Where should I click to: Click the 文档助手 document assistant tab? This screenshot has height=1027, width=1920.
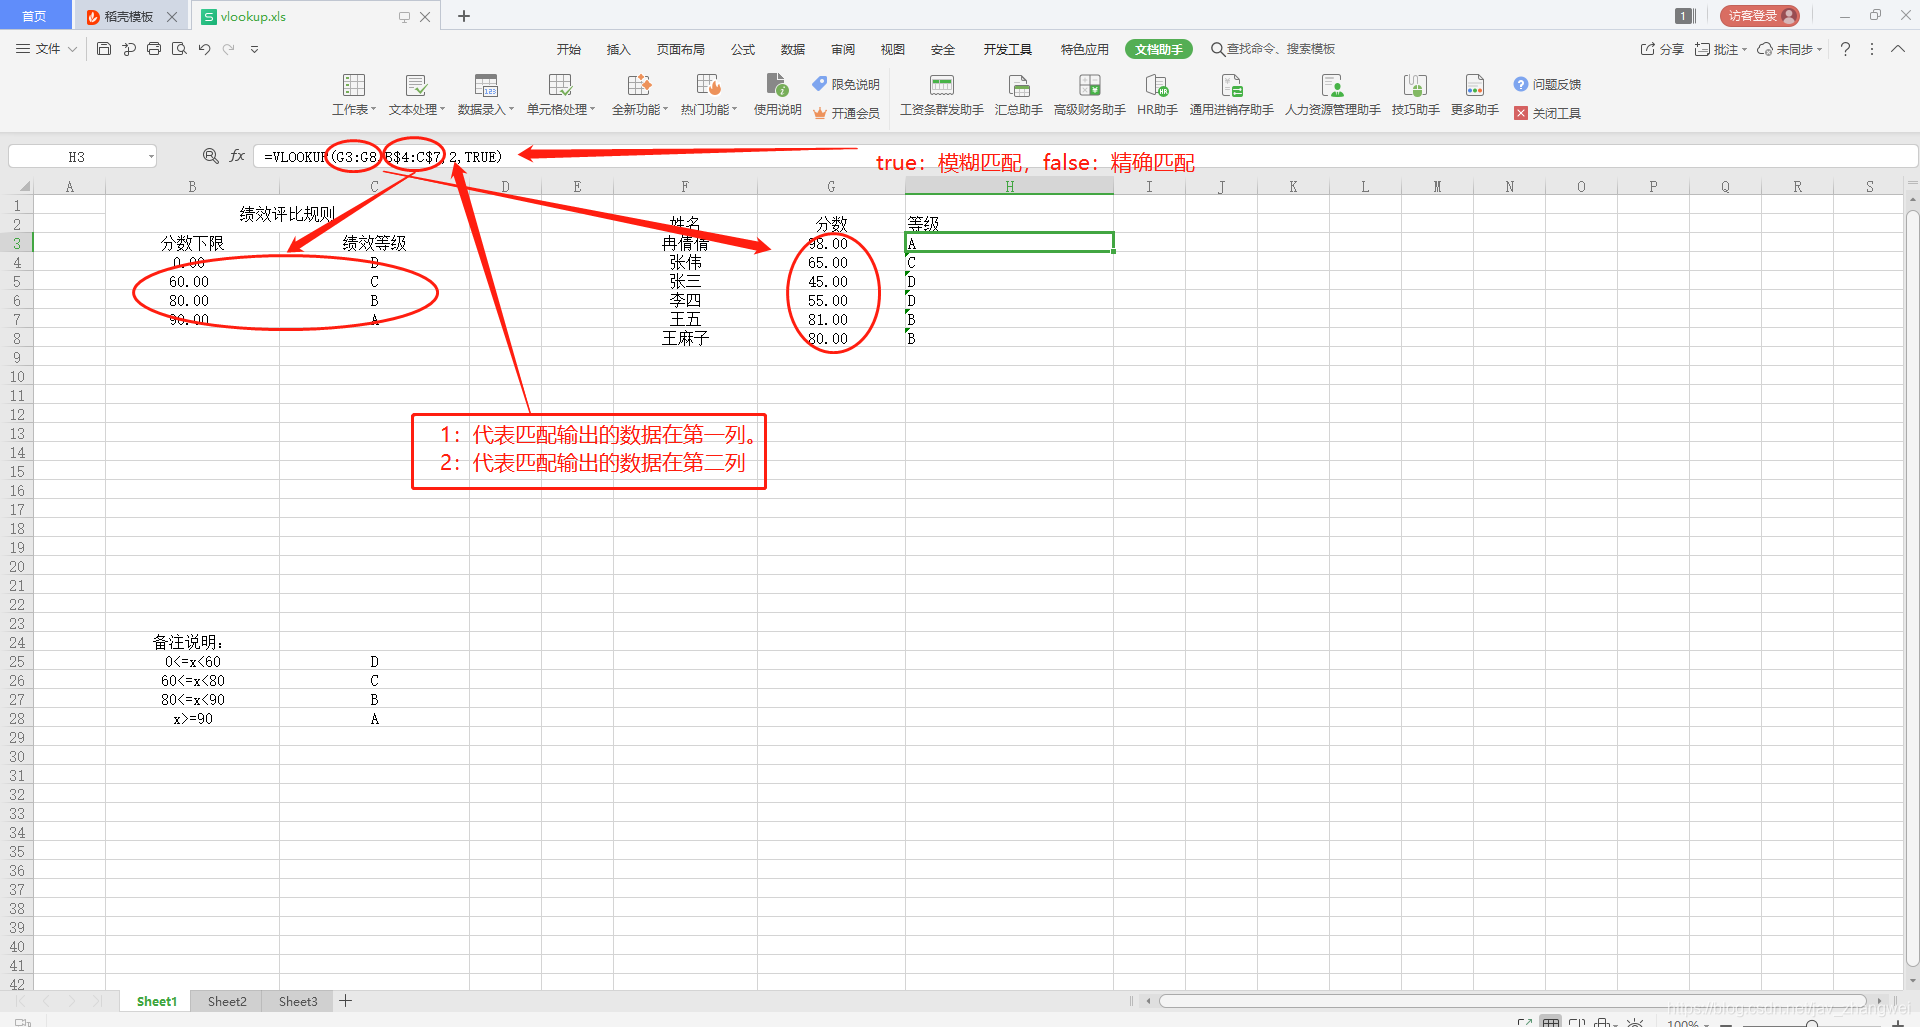(1159, 49)
